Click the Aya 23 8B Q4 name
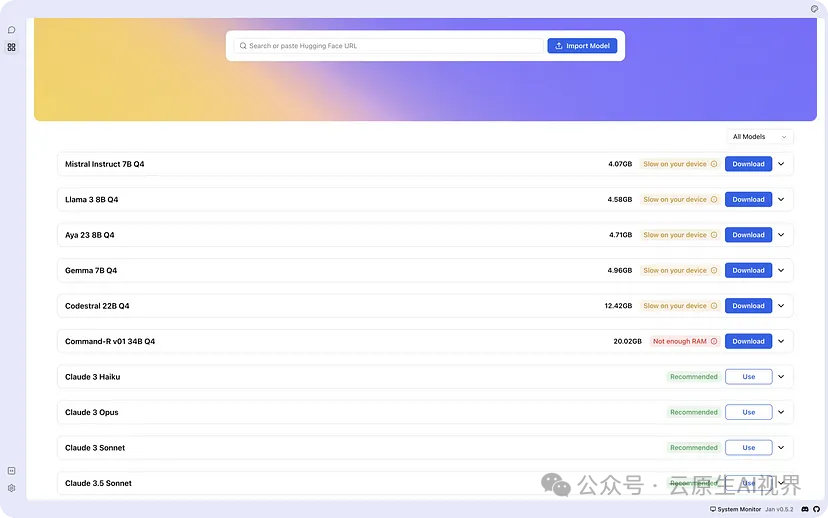The width and height of the screenshot is (828, 518). pos(90,235)
